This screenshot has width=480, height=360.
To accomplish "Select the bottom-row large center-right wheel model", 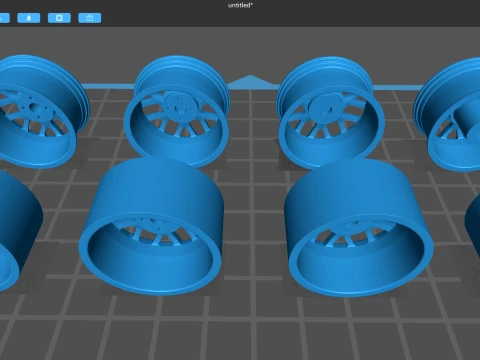I will (x=358, y=228).
